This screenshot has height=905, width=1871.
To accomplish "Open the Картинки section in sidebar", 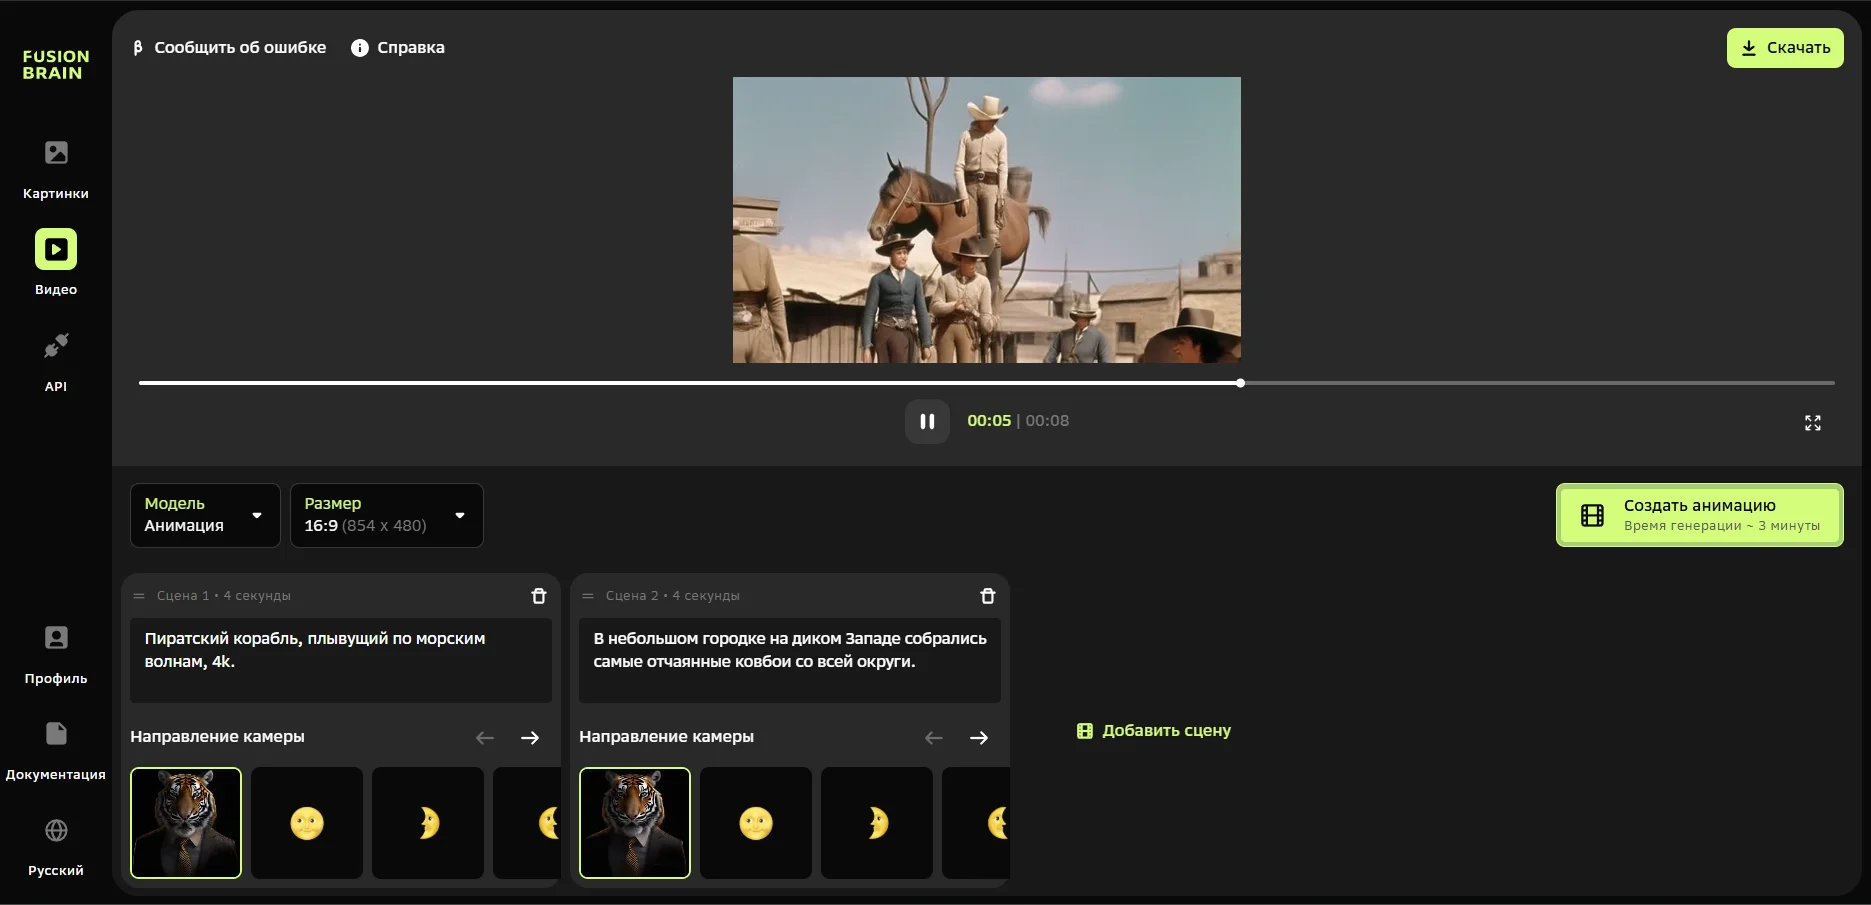I will [56, 153].
